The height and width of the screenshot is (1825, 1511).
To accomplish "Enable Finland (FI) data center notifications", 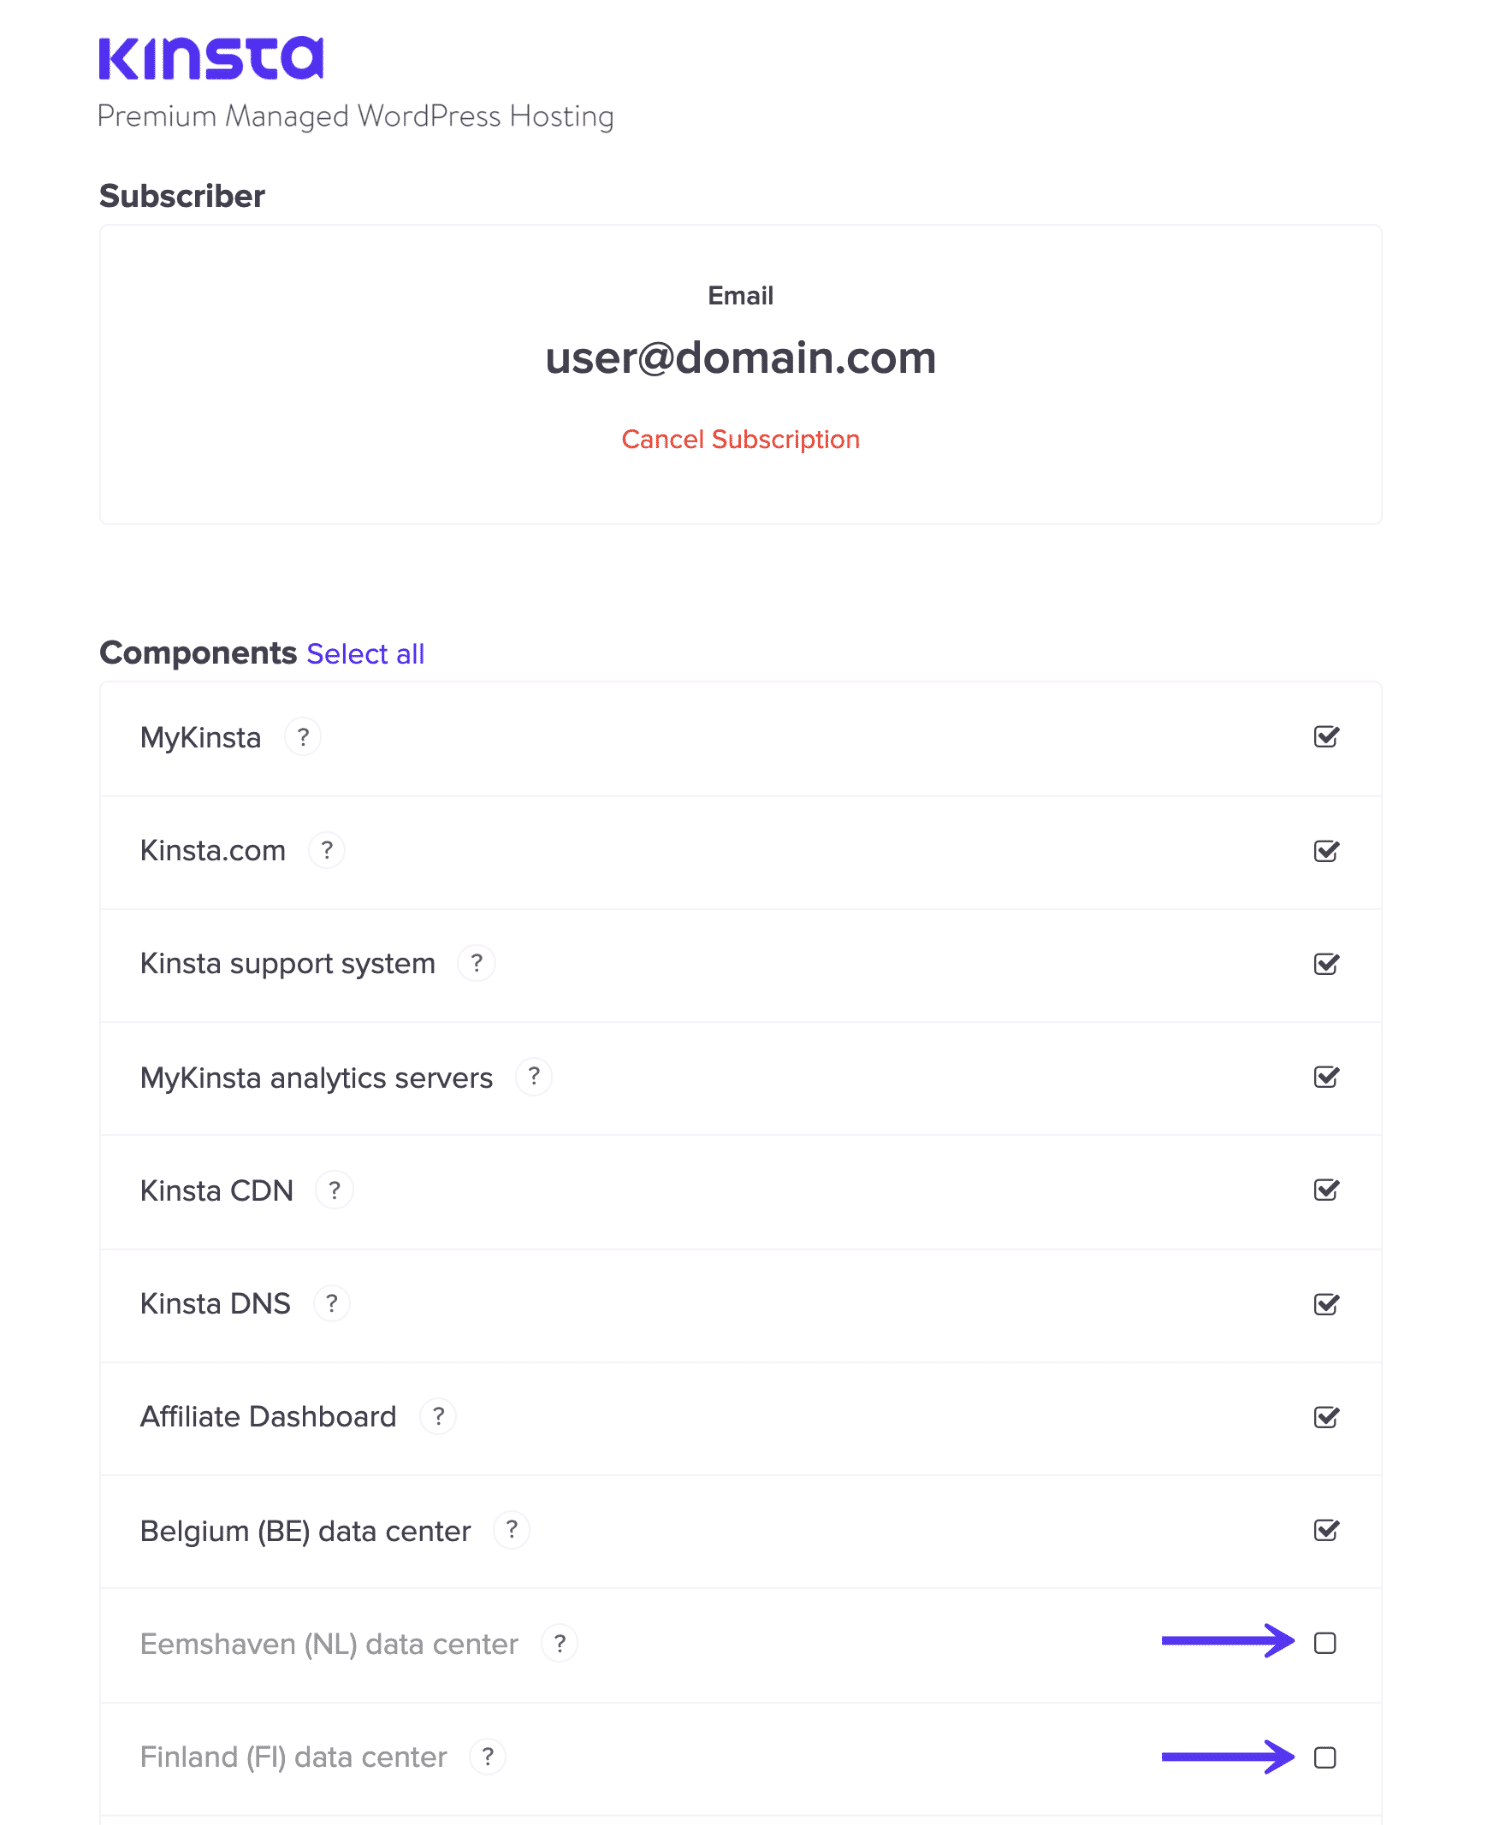I will tap(1326, 1756).
